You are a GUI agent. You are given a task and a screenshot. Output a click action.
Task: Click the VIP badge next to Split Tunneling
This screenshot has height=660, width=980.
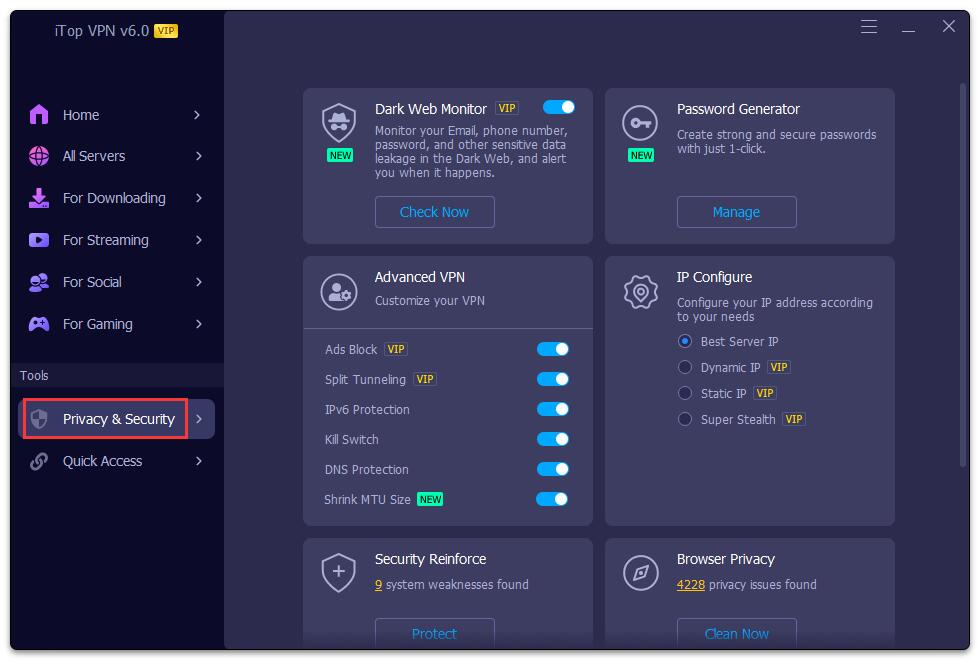coord(425,379)
